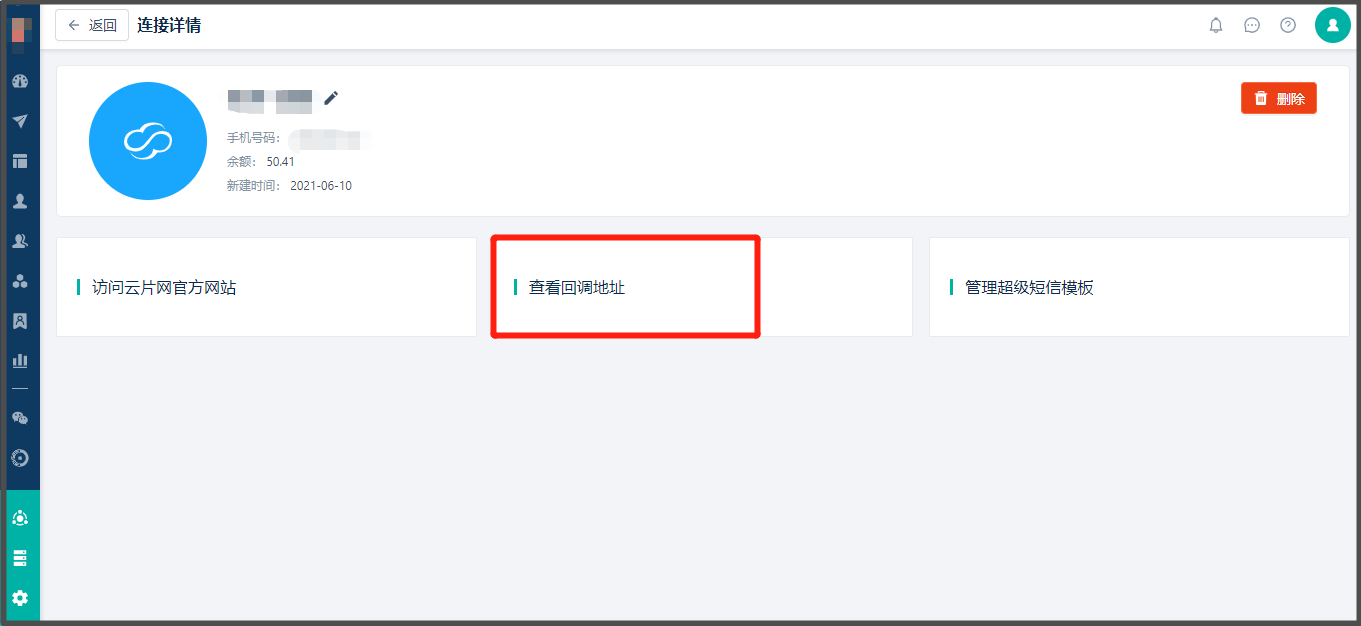Open the user avatar menu
The height and width of the screenshot is (626, 1361).
1333,25
